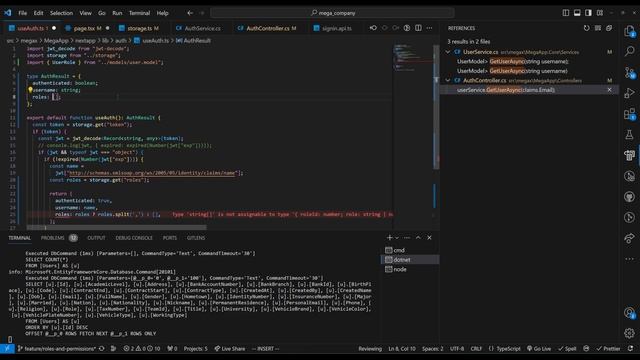This screenshot has height=360, width=640.
Task: Open the File menu
Action: pyautogui.click(x=22, y=13)
